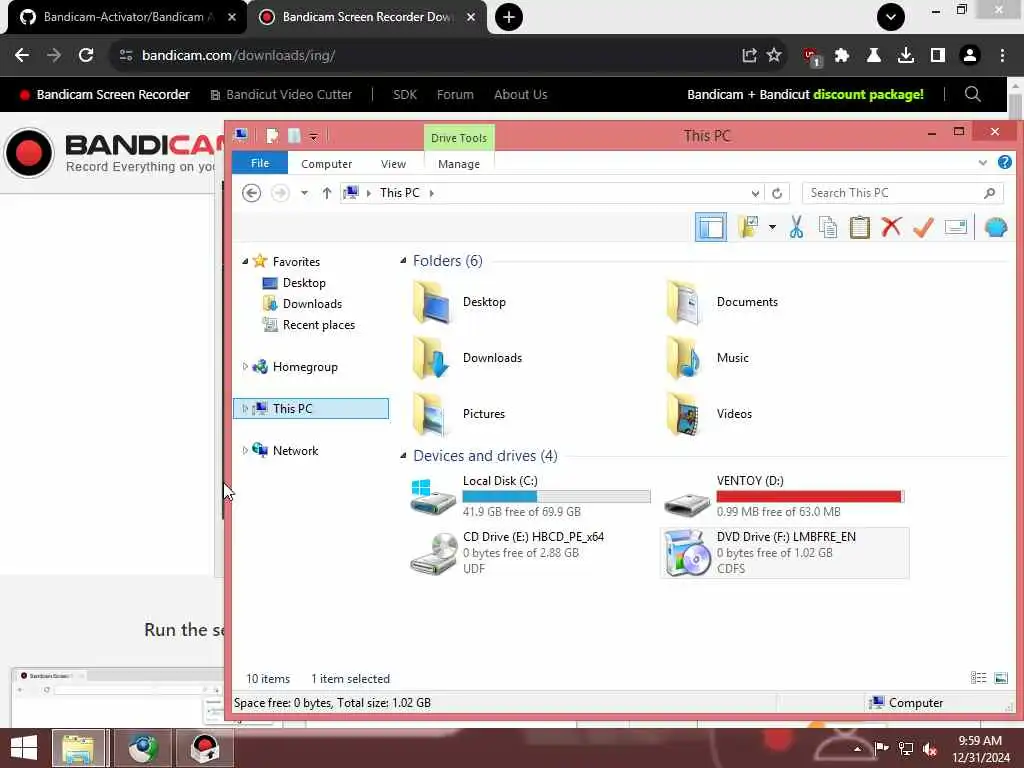Switch to details view in status bar
This screenshot has width=1024, height=768.
pyautogui.click(x=978, y=678)
